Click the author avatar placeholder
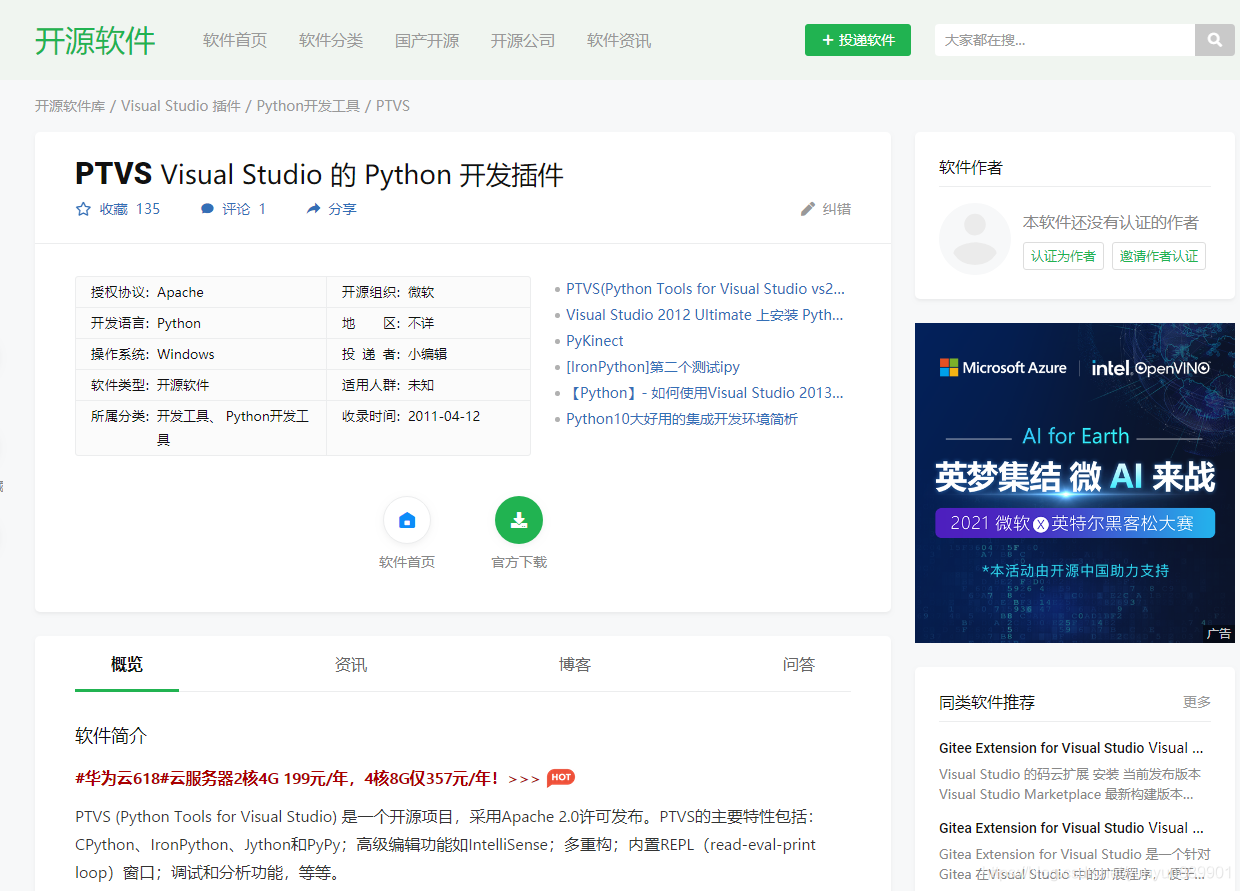The width and height of the screenshot is (1240, 891). click(x=975, y=239)
